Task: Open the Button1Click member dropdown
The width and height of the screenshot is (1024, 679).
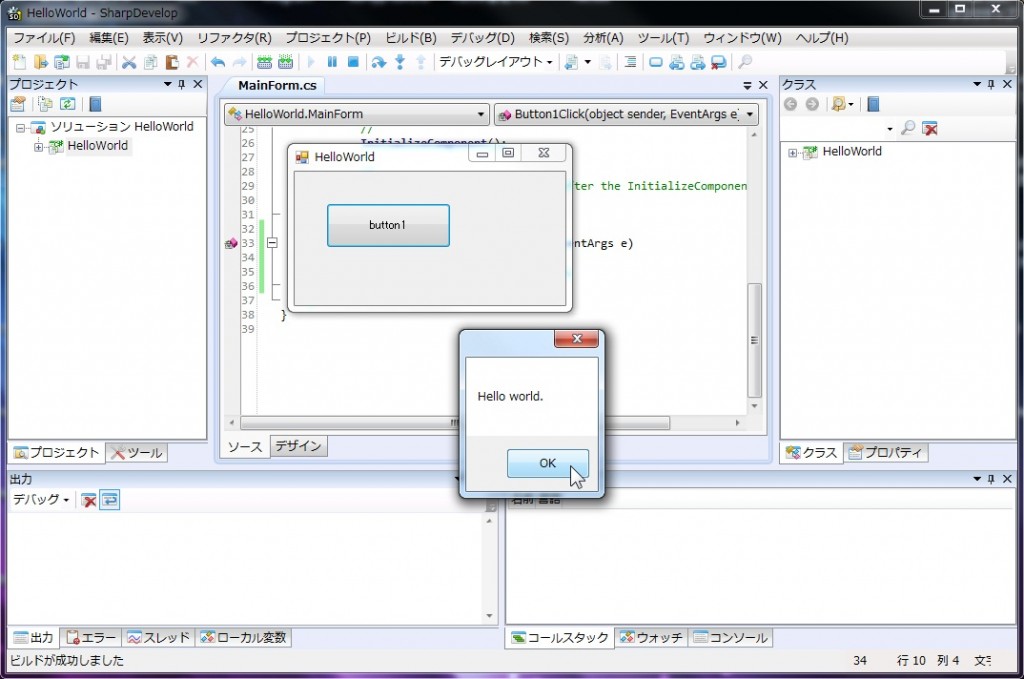Action: 750,114
